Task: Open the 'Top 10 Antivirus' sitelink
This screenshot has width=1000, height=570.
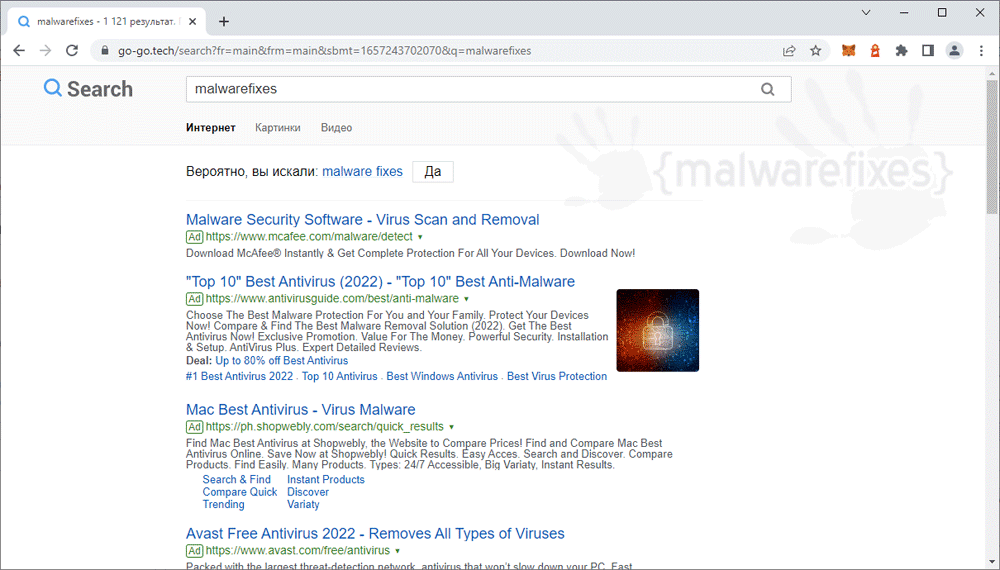Action: (x=339, y=376)
